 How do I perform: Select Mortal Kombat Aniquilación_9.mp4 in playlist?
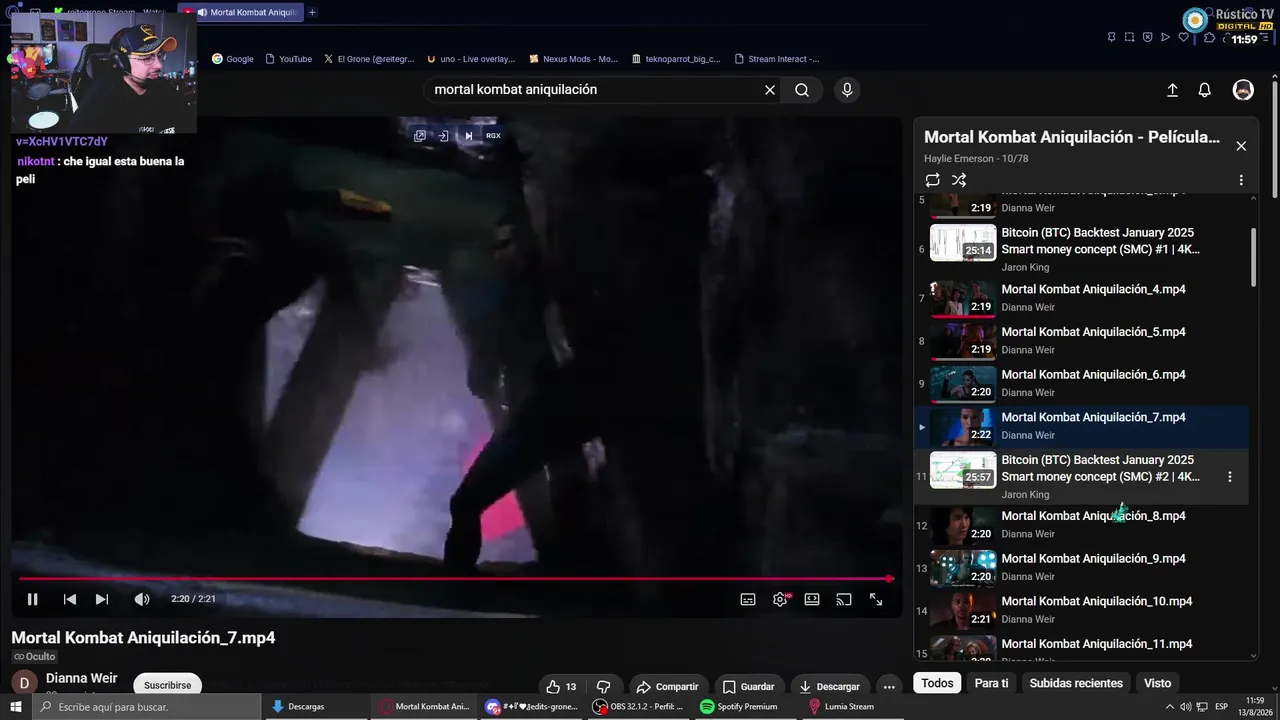1093,559
